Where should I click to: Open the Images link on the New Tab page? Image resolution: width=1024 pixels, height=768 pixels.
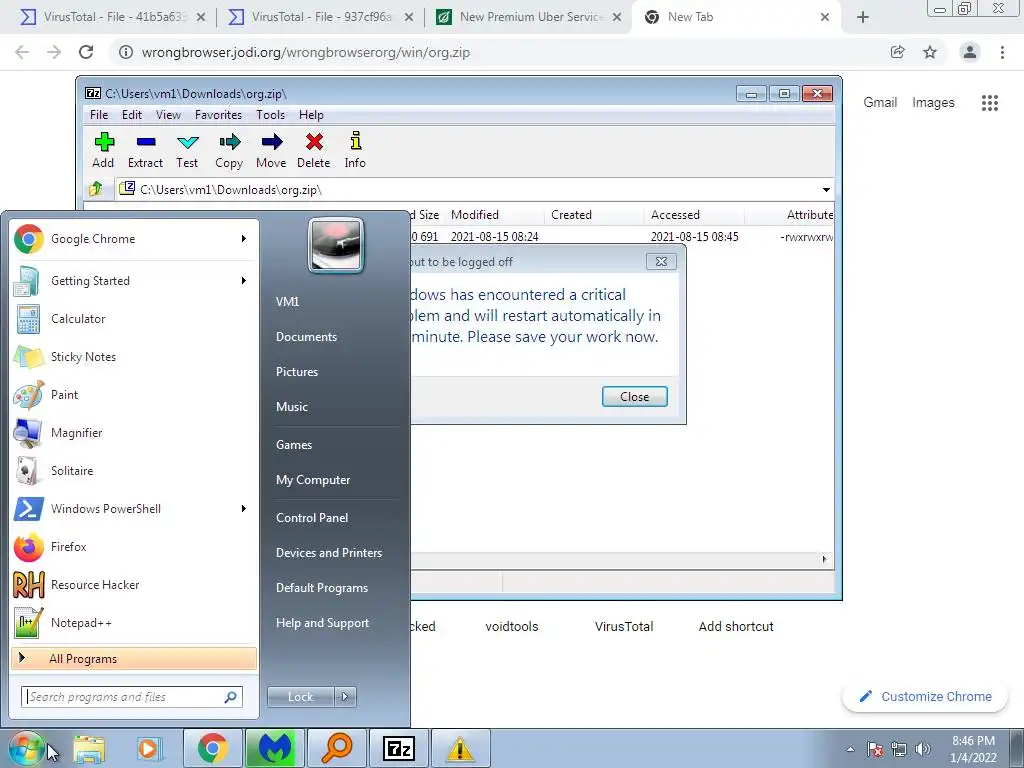(933, 103)
